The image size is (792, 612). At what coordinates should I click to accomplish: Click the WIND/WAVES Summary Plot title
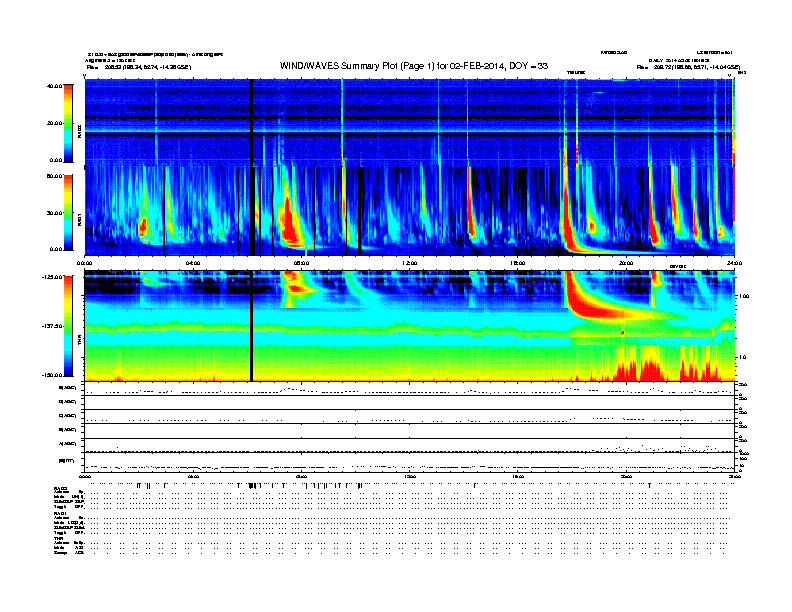[x=414, y=66]
